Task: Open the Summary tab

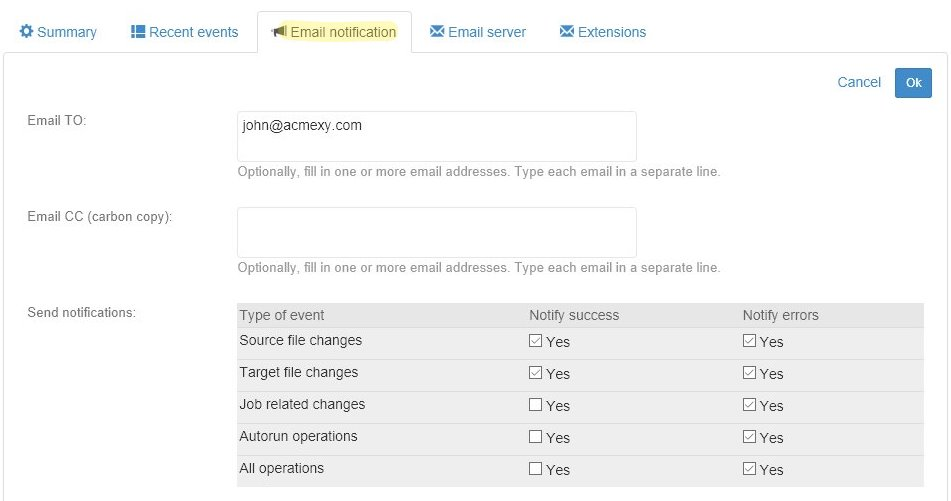Action: [x=66, y=32]
